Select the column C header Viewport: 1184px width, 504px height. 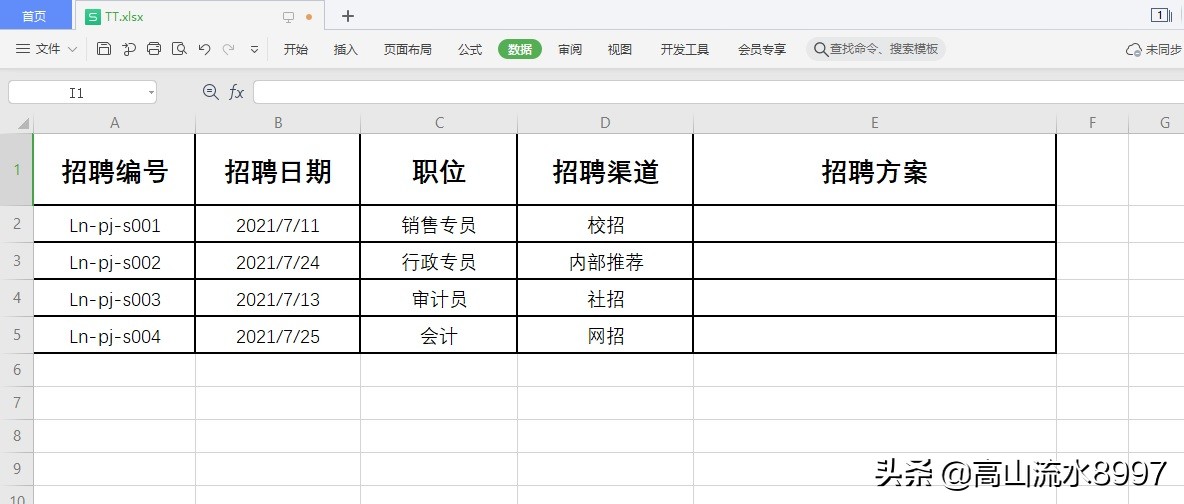pos(439,123)
